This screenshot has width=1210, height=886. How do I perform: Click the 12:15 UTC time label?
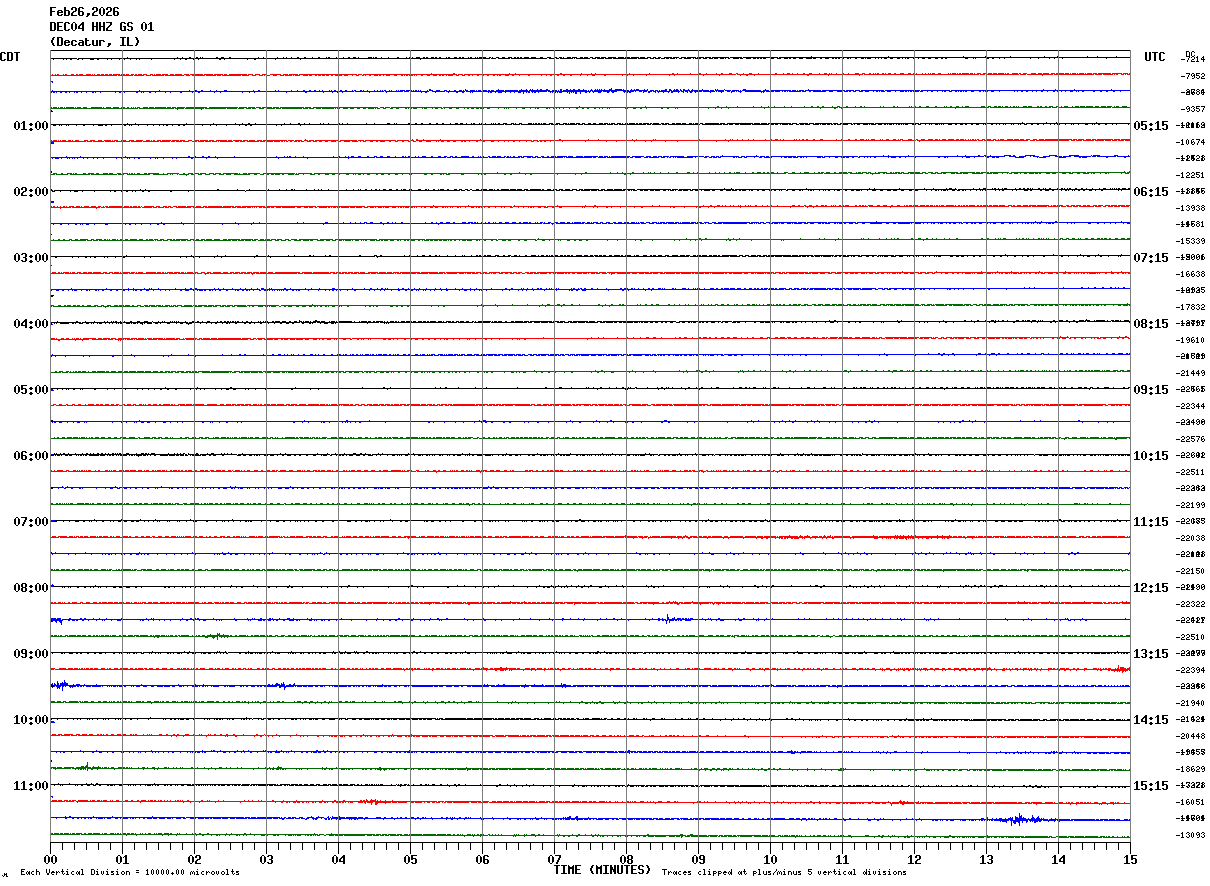pos(1150,587)
